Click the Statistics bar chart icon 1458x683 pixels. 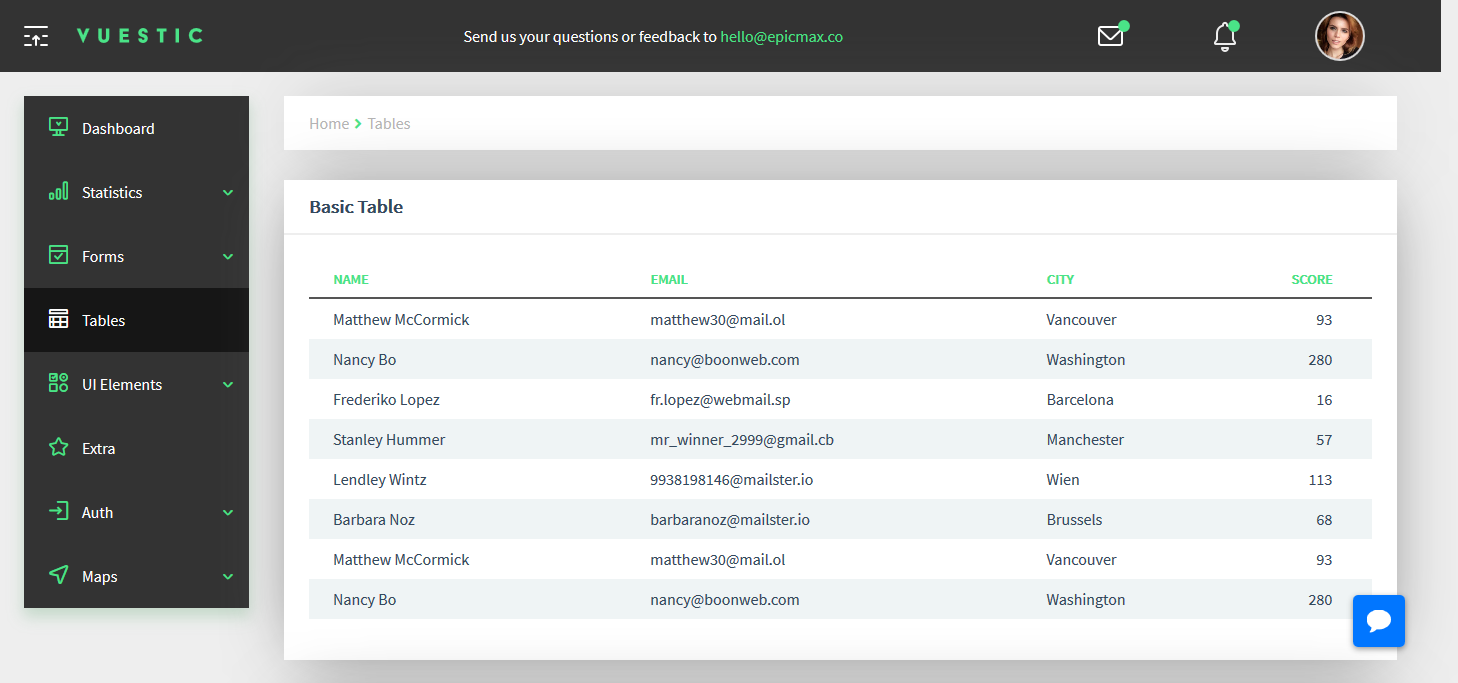(x=59, y=191)
